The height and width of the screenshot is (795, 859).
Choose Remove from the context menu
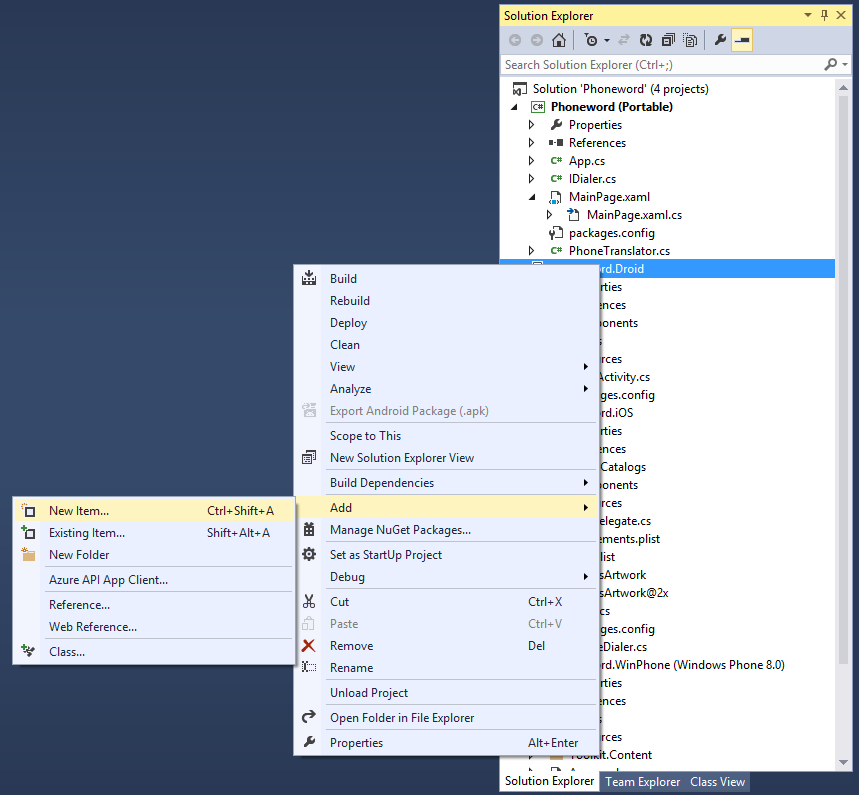pos(446,646)
